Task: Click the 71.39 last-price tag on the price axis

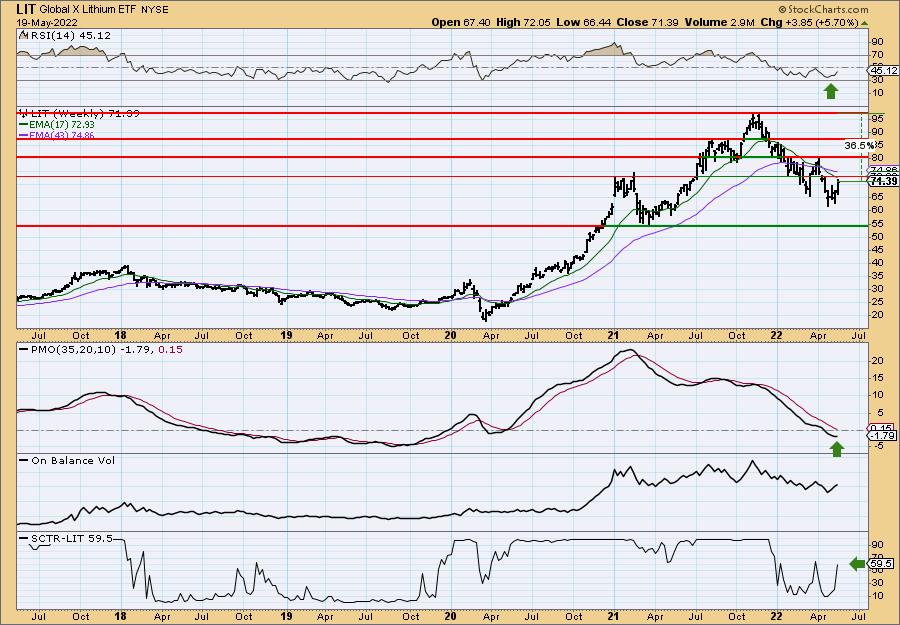Action: [x=884, y=181]
